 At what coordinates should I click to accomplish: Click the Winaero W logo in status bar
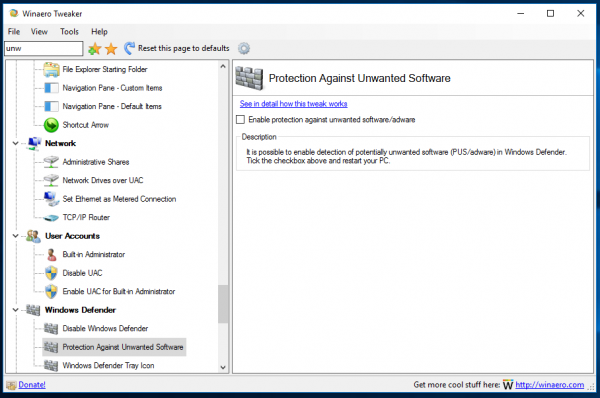(x=508, y=385)
